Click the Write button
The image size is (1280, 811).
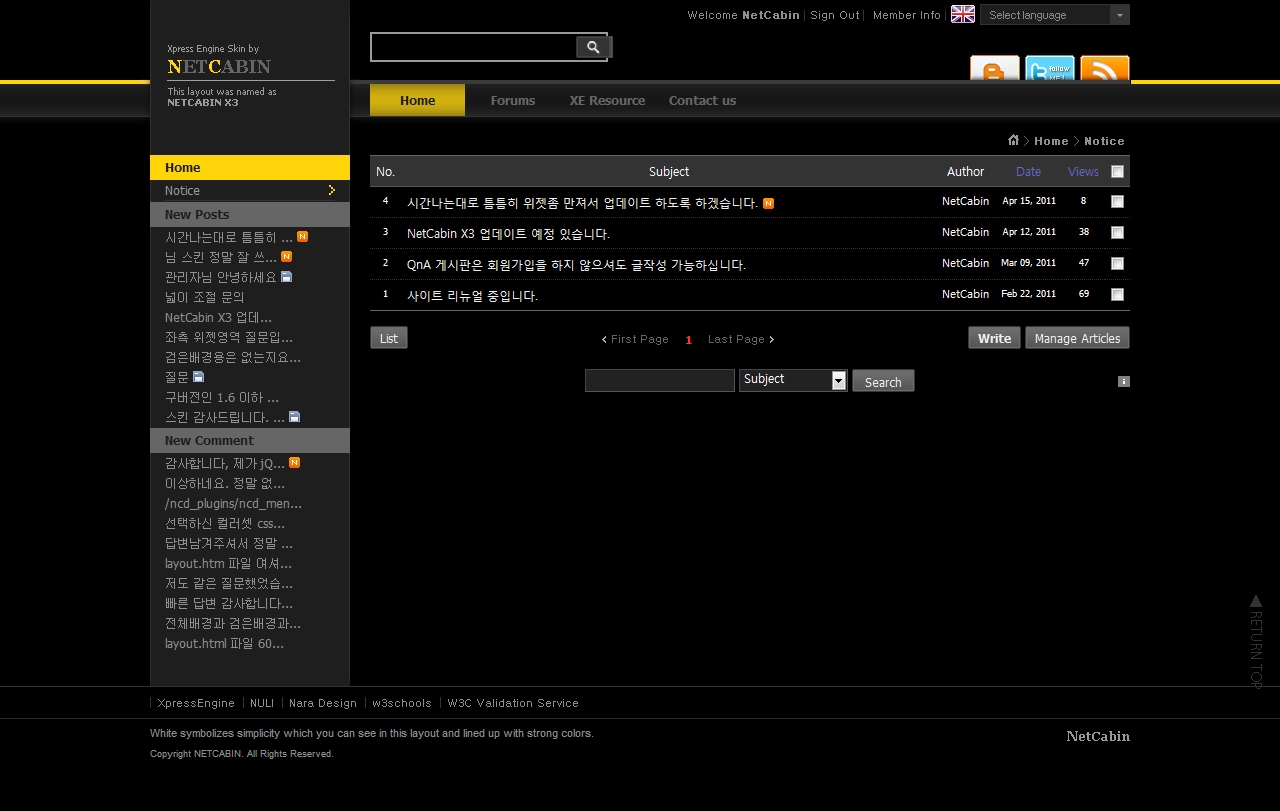[994, 338]
